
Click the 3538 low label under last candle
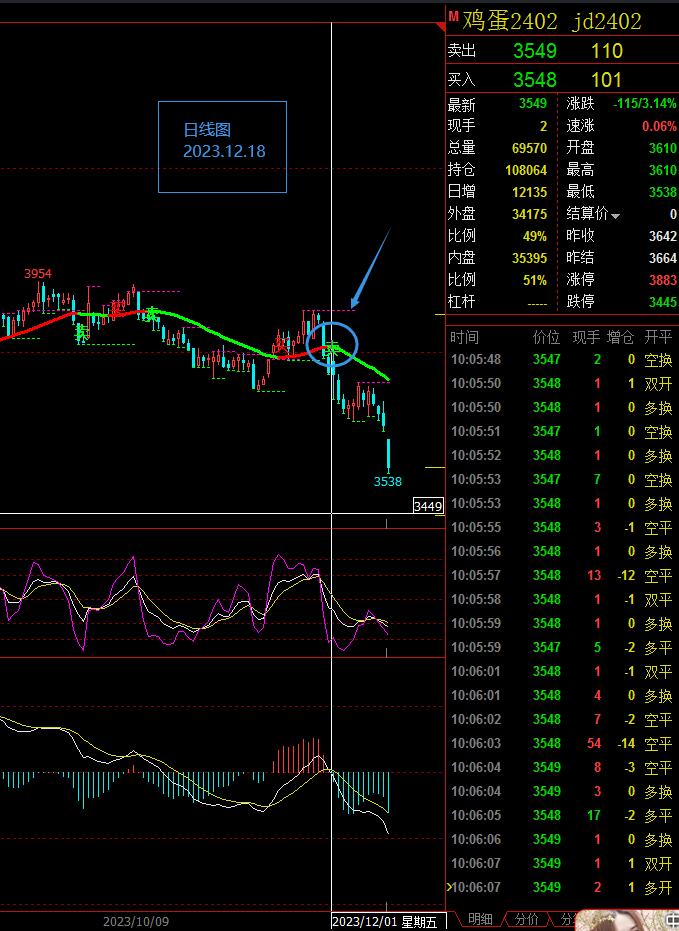(388, 482)
